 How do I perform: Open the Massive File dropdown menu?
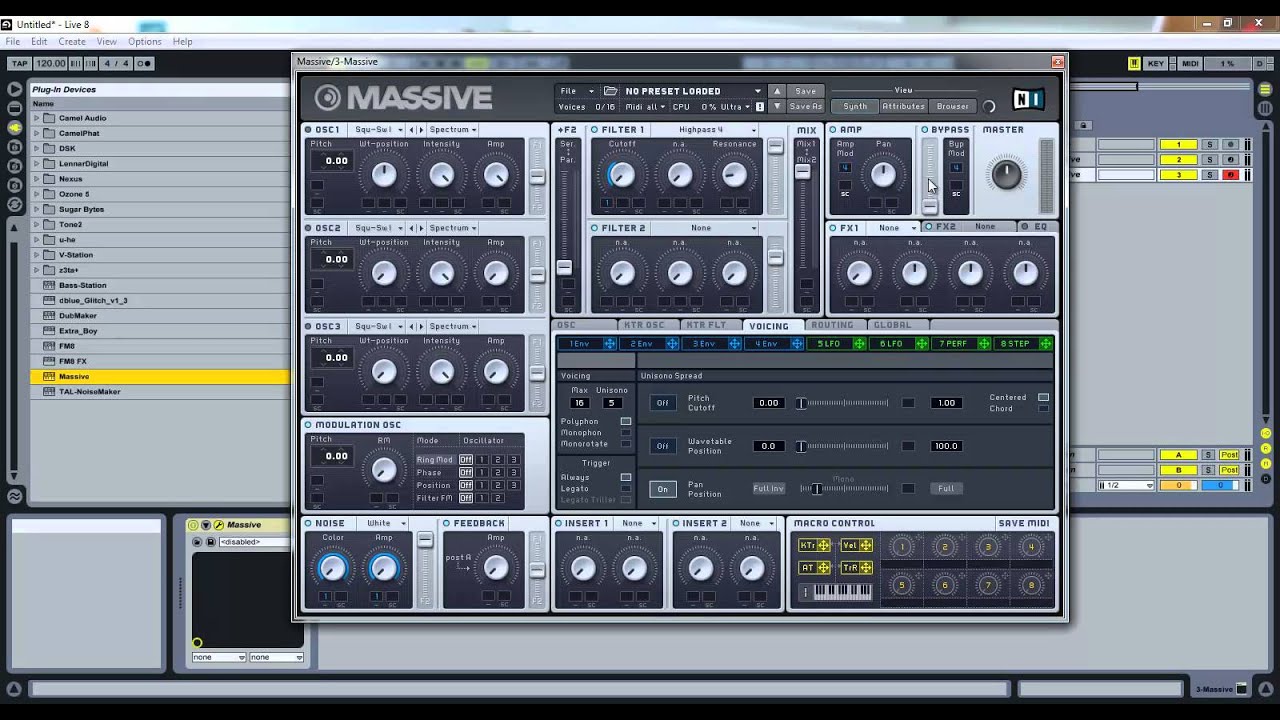tap(576, 91)
